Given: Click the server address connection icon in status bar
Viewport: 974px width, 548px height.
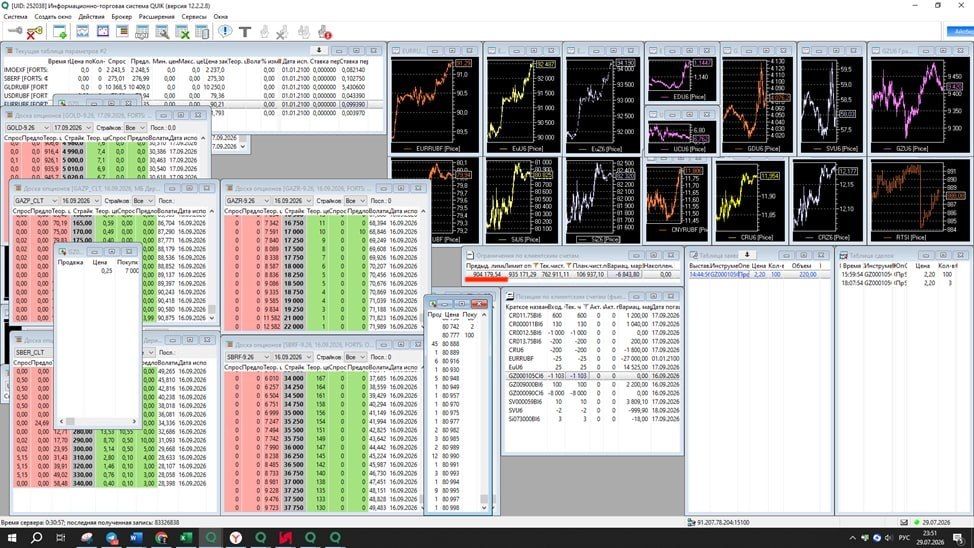Looking at the screenshot, I should [691, 523].
